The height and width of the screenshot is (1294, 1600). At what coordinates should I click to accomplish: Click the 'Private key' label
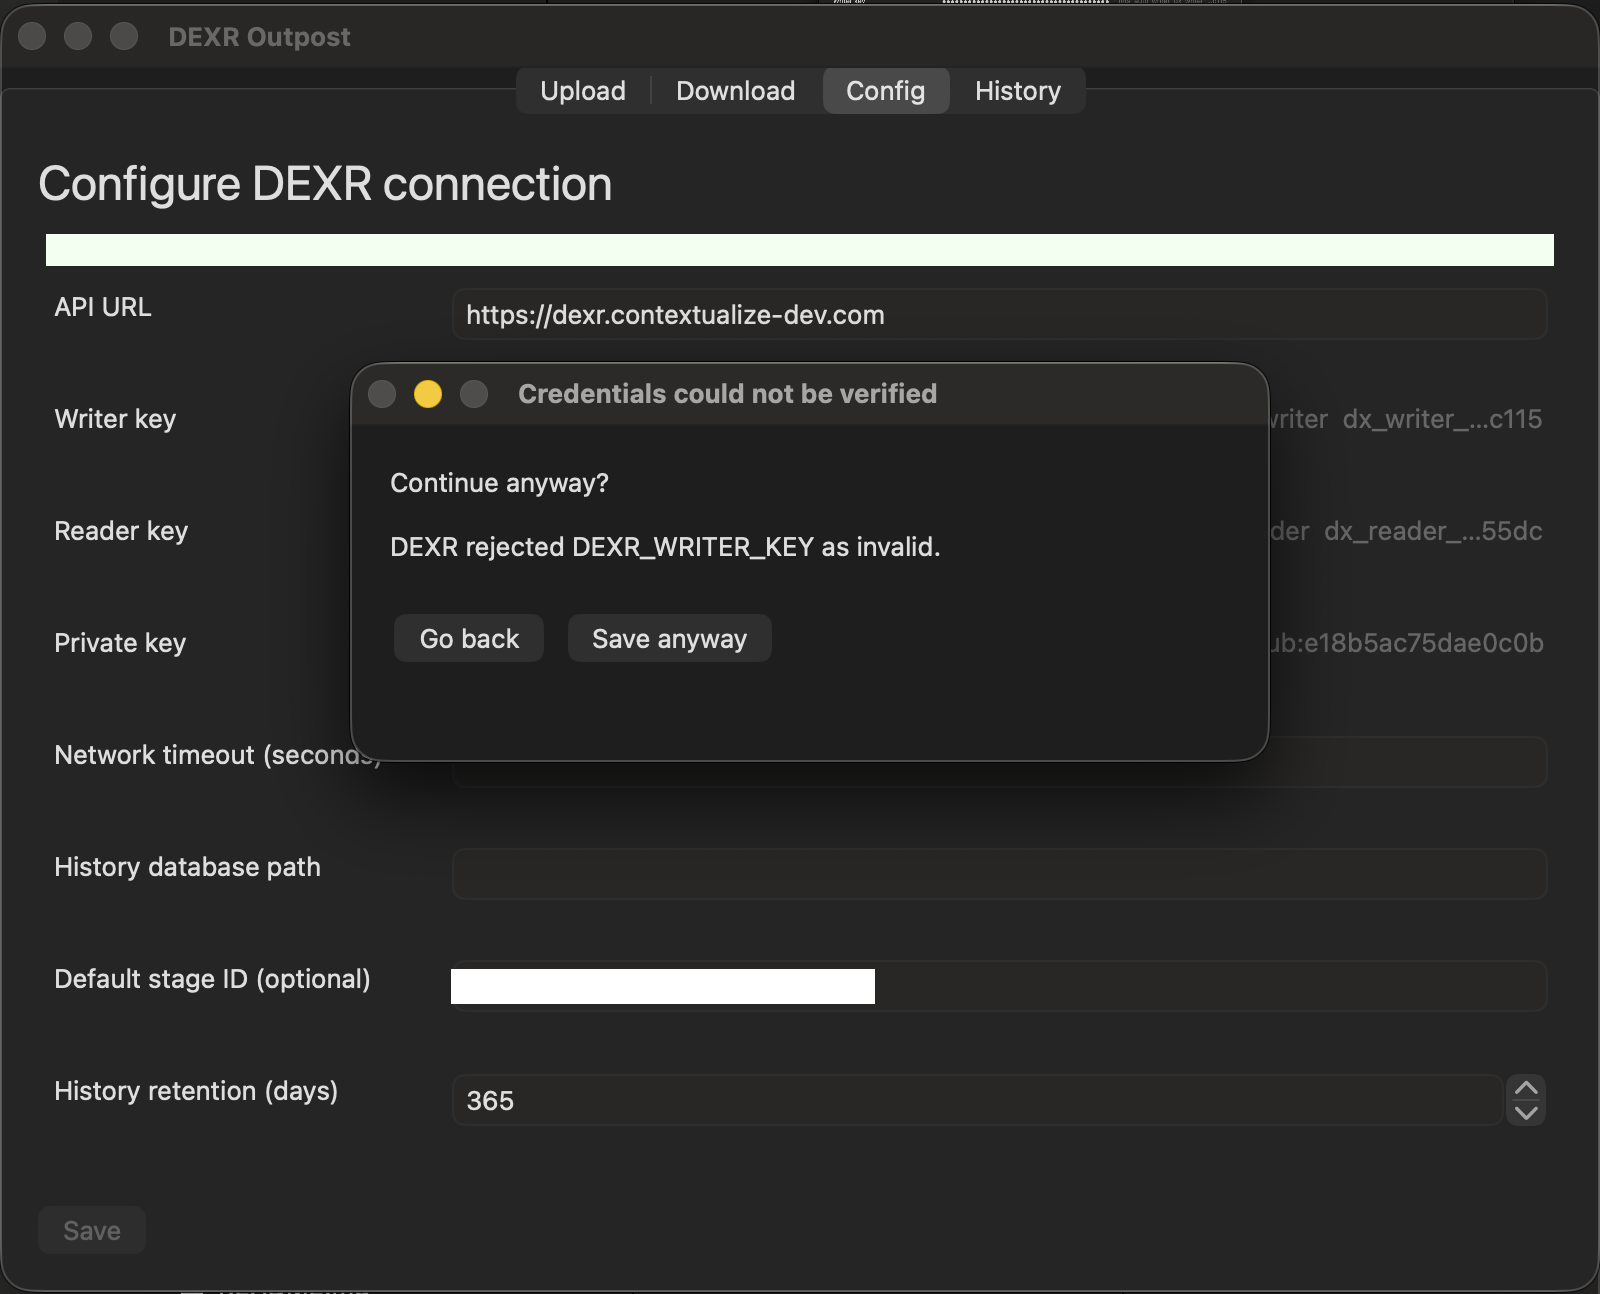click(x=120, y=643)
